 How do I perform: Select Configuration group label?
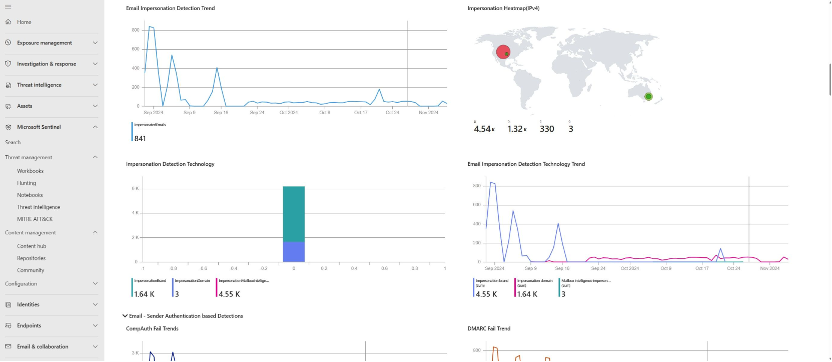coord(21,284)
